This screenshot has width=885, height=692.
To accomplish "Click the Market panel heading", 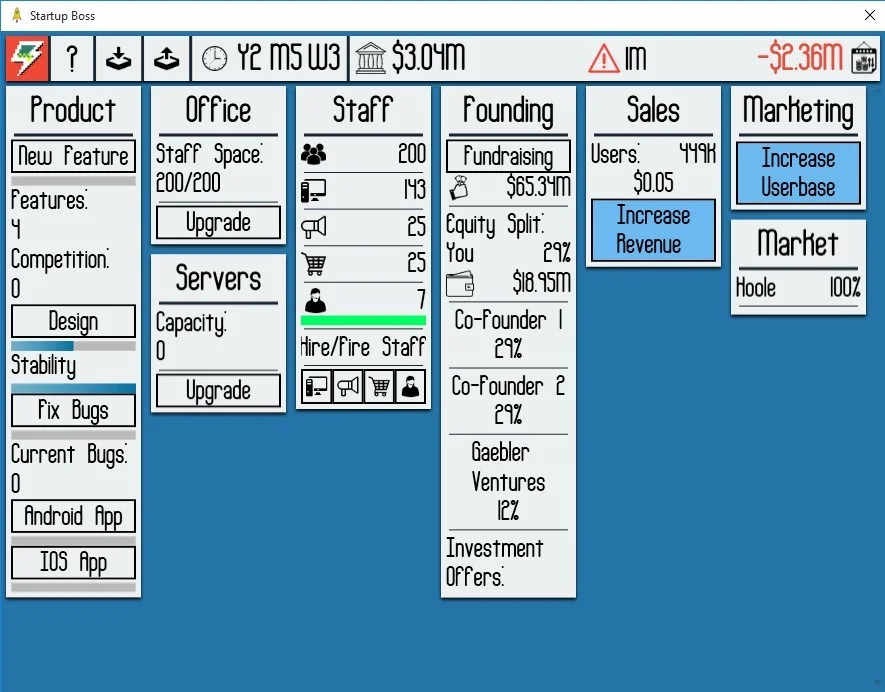I will tap(798, 243).
